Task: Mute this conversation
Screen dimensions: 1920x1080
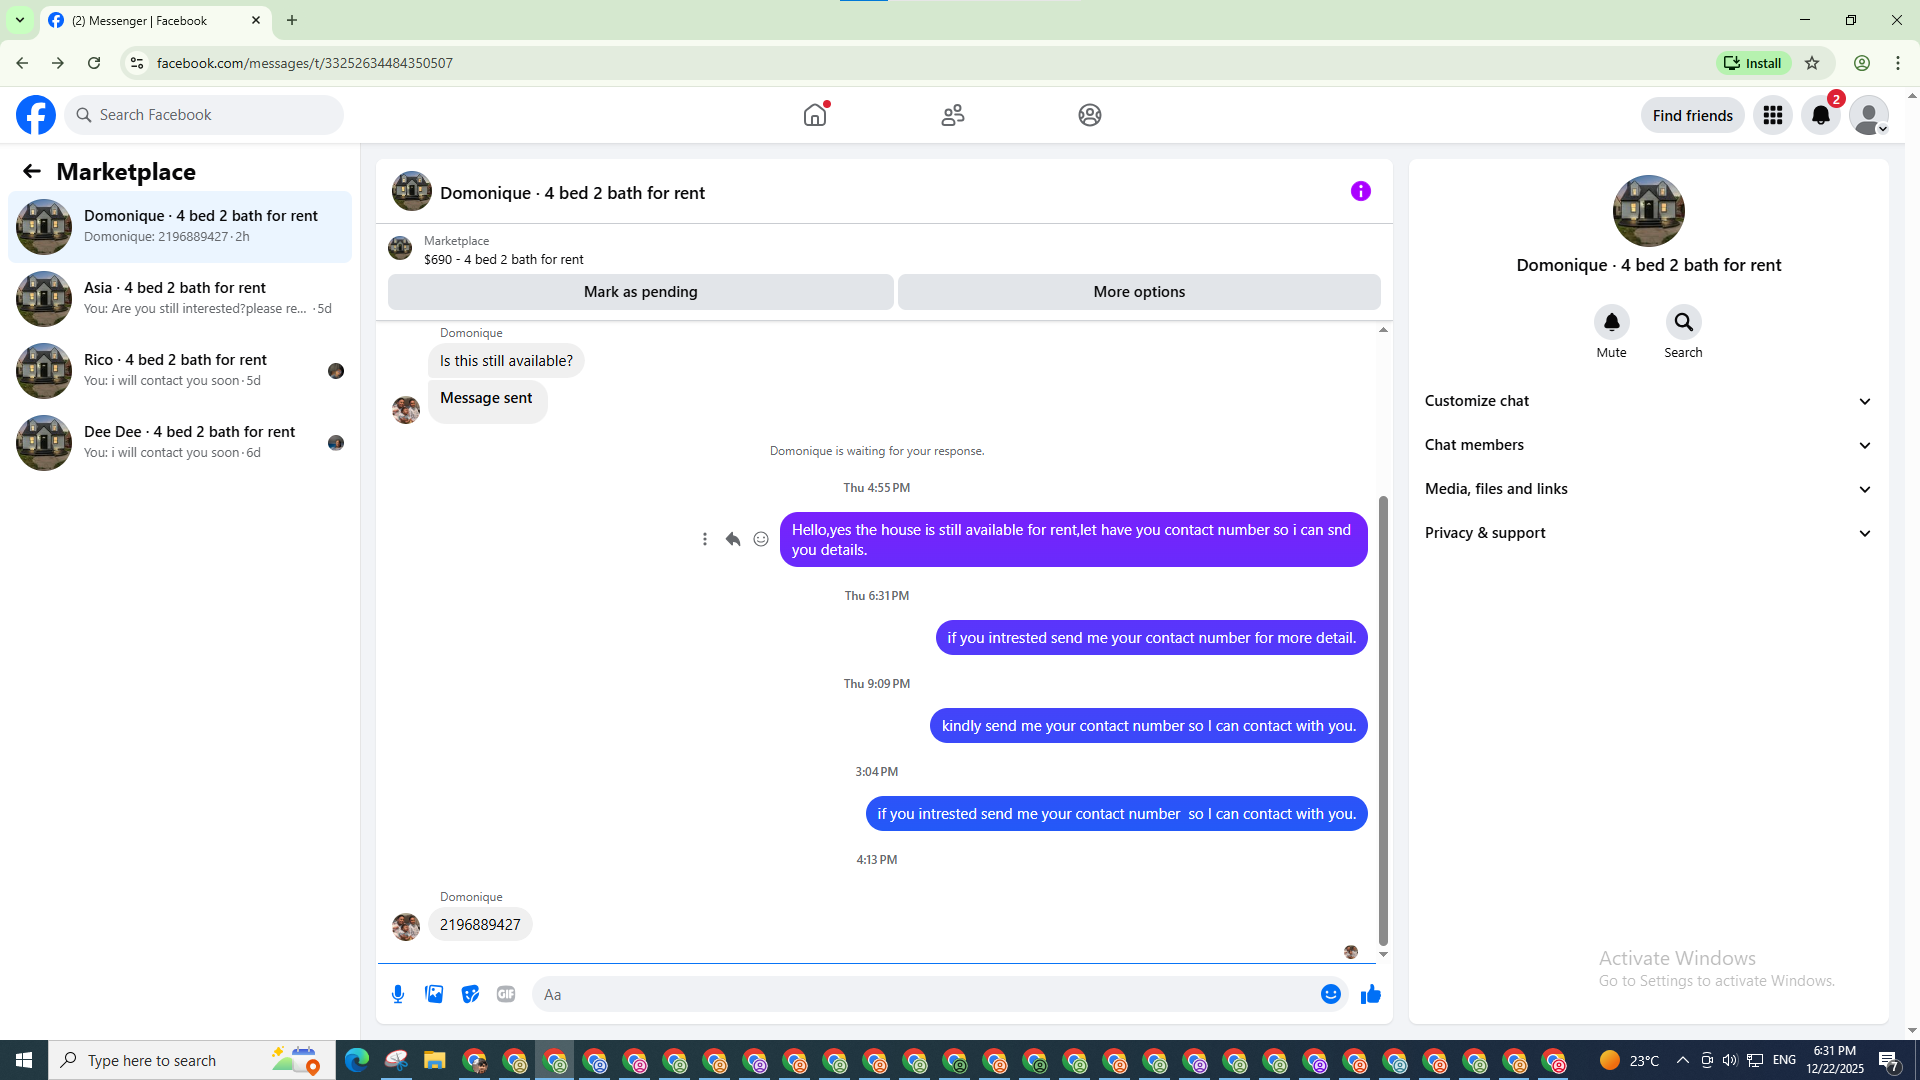Action: coord(1611,323)
